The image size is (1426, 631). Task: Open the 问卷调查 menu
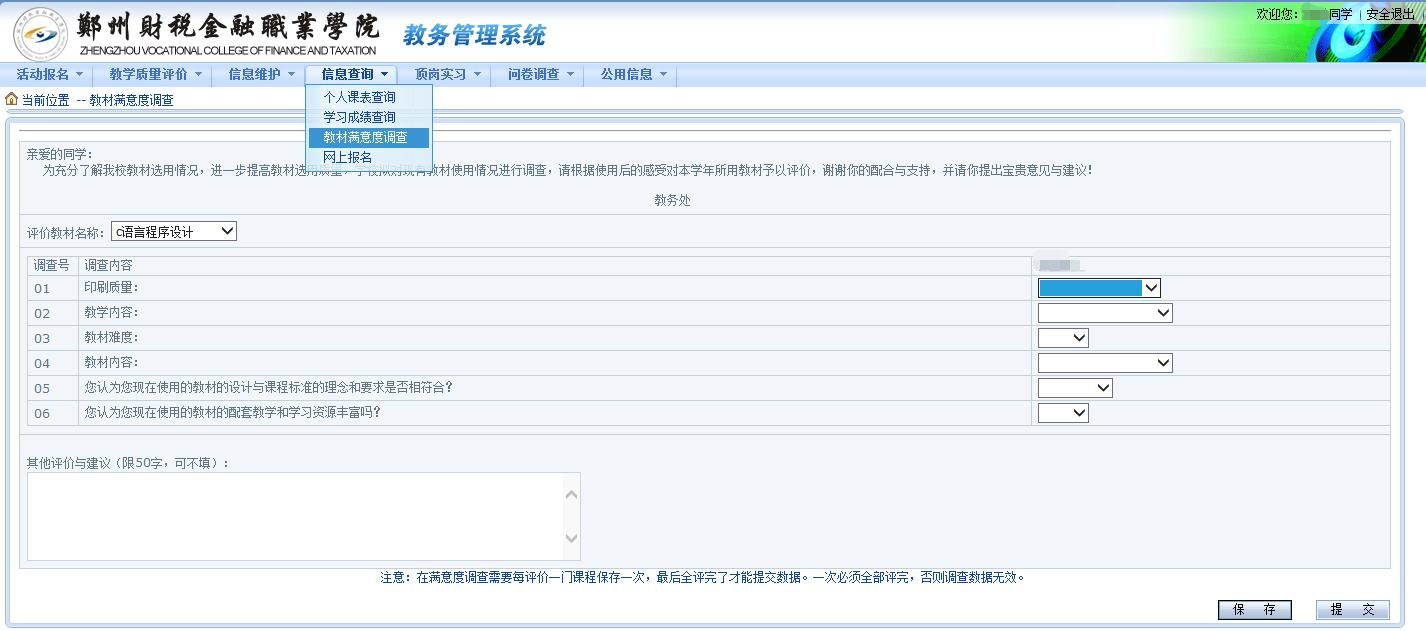point(541,75)
